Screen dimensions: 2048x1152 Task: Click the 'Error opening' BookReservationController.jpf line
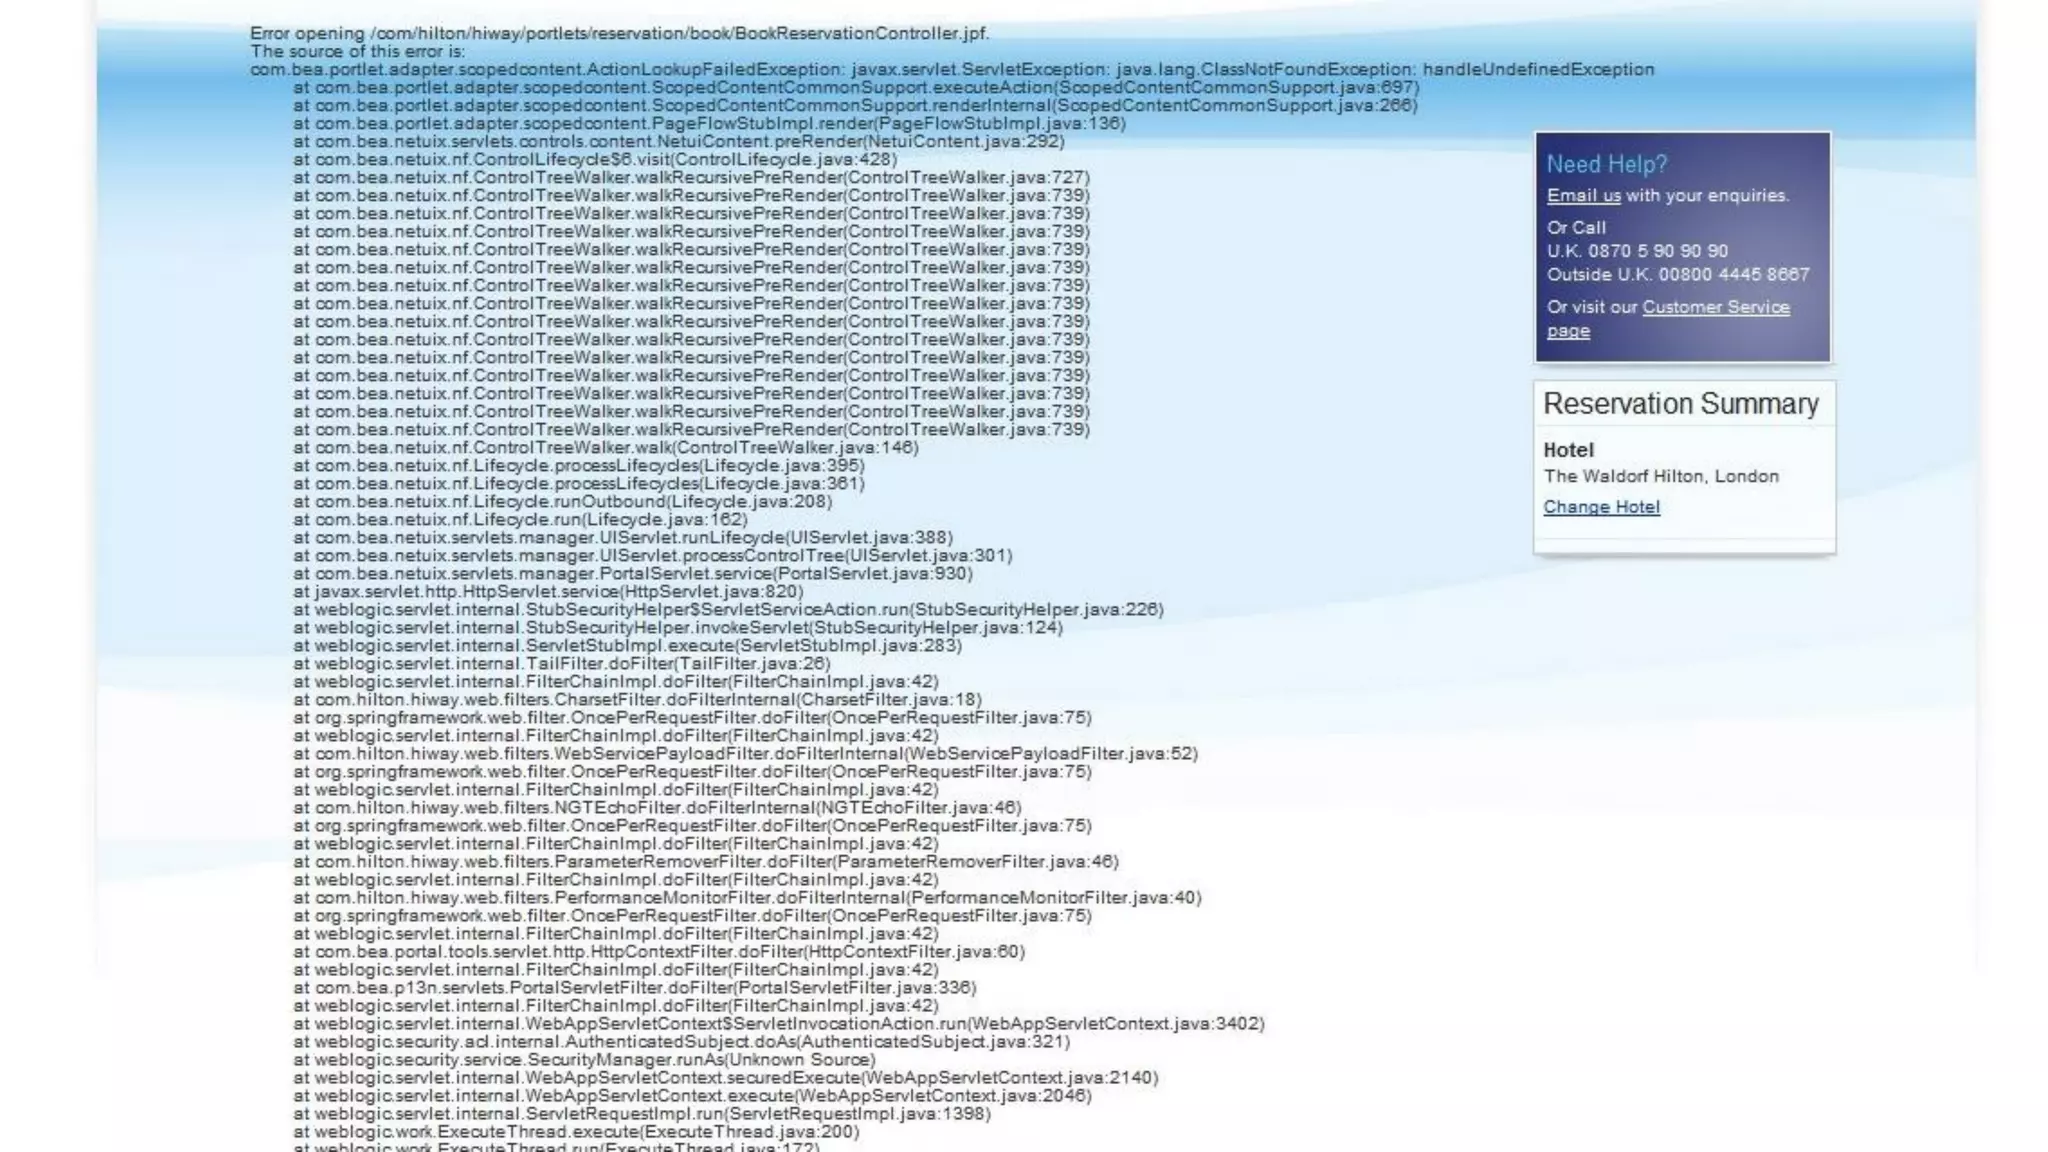[619, 33]
